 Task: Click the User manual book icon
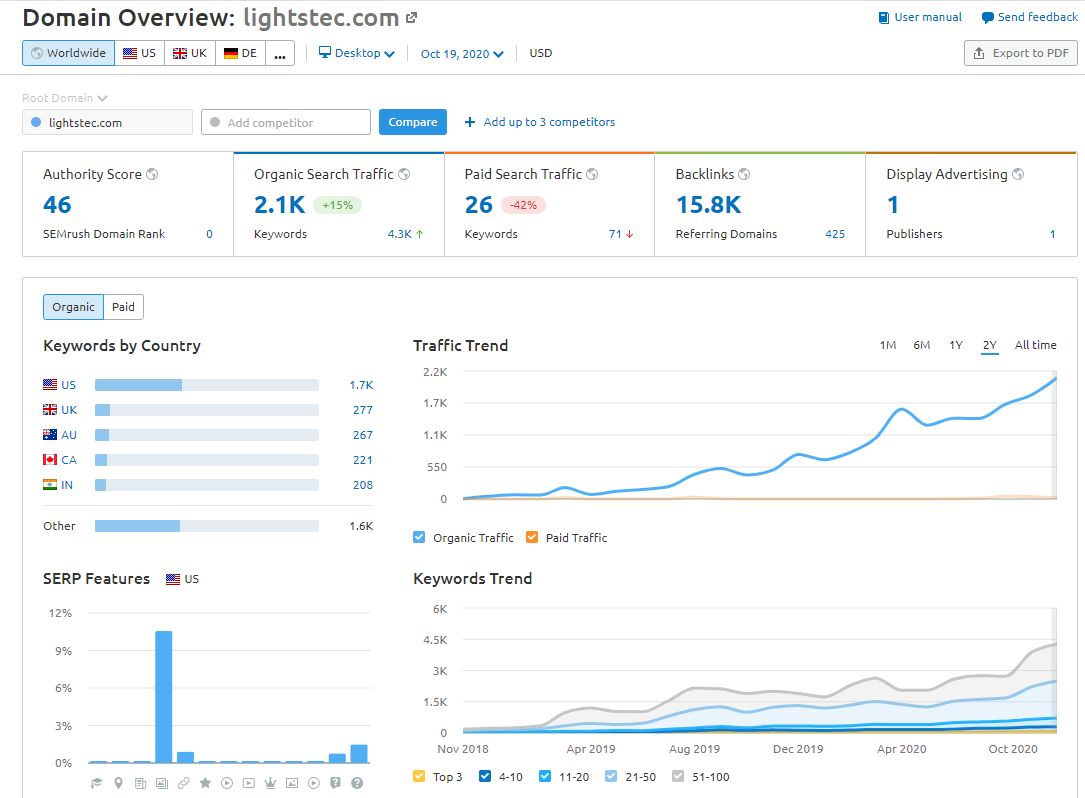(x=884, y=17)
